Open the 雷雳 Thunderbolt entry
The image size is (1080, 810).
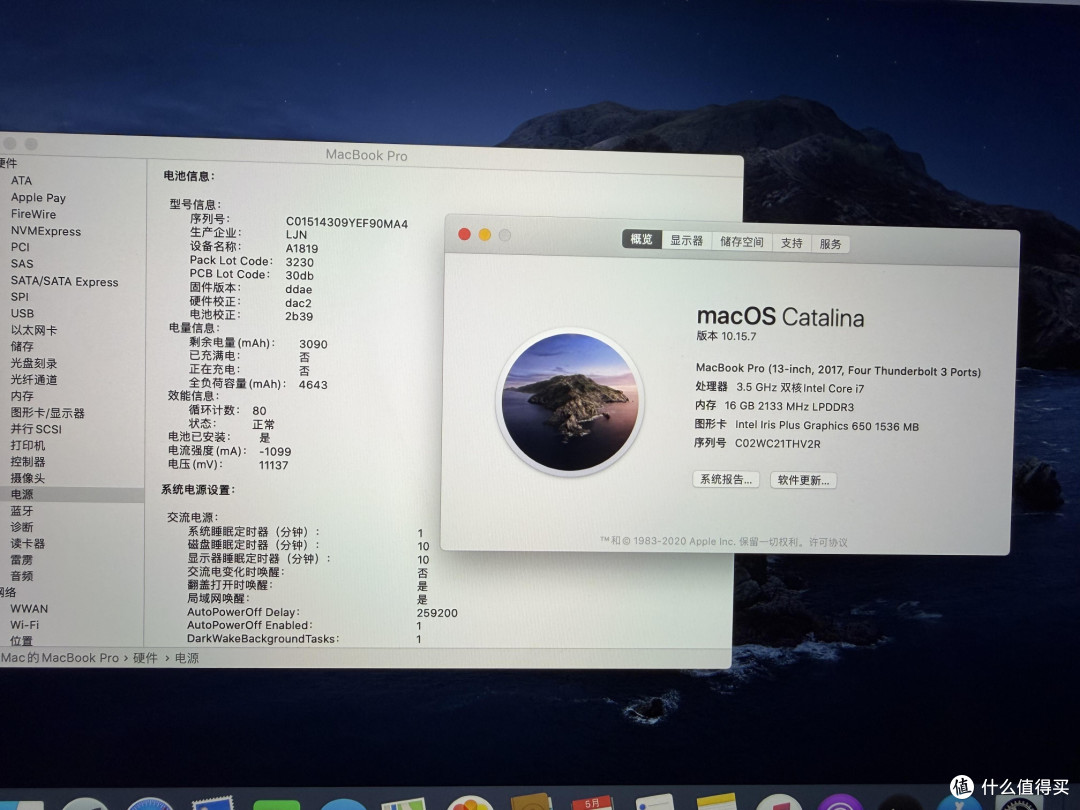21,560
